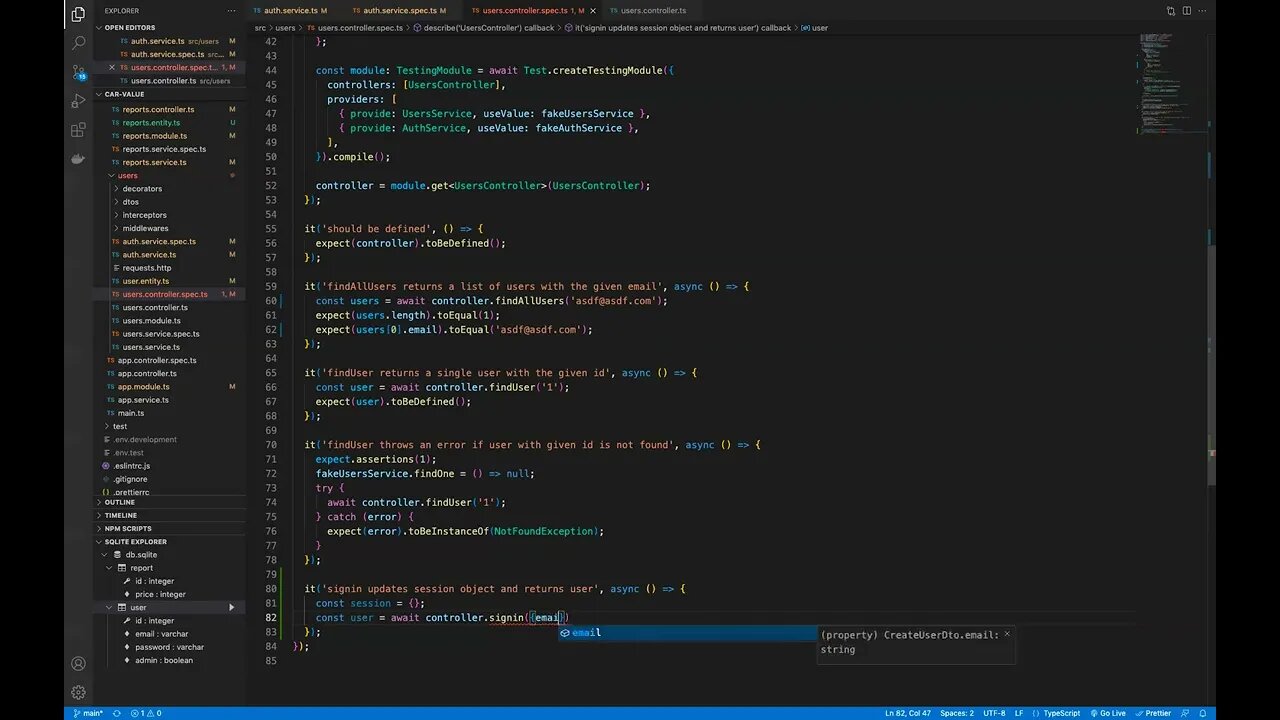1280x720 pixels.
Task: Click describe('UsersController') callback breadcrumb
Action: 488,28
